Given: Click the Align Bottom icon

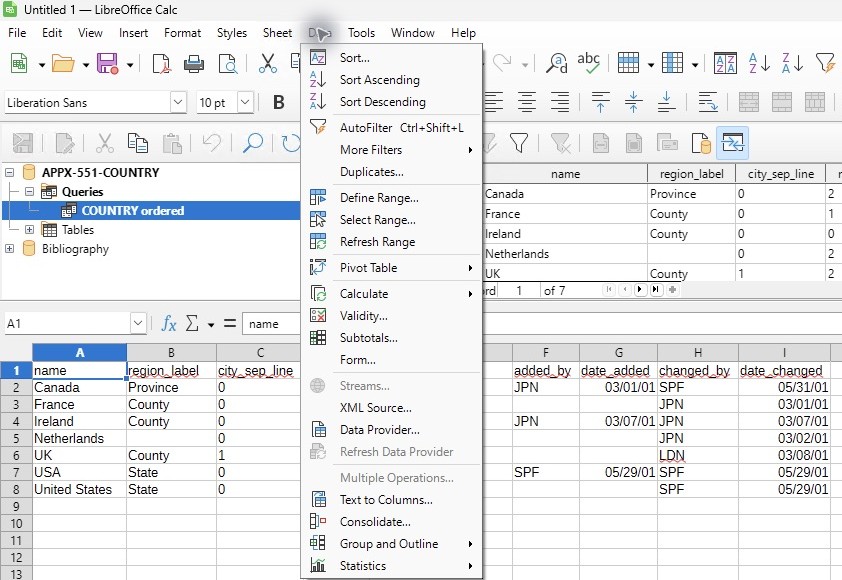Looking at the screenshot, I should [x=666, y=102].
